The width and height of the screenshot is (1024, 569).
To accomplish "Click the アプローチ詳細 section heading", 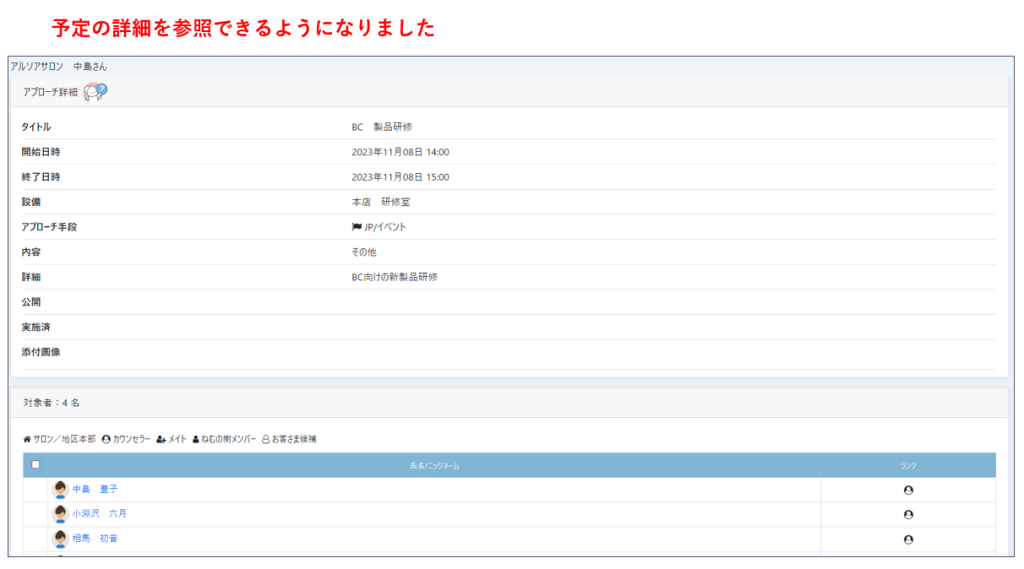I will [50, 92].
